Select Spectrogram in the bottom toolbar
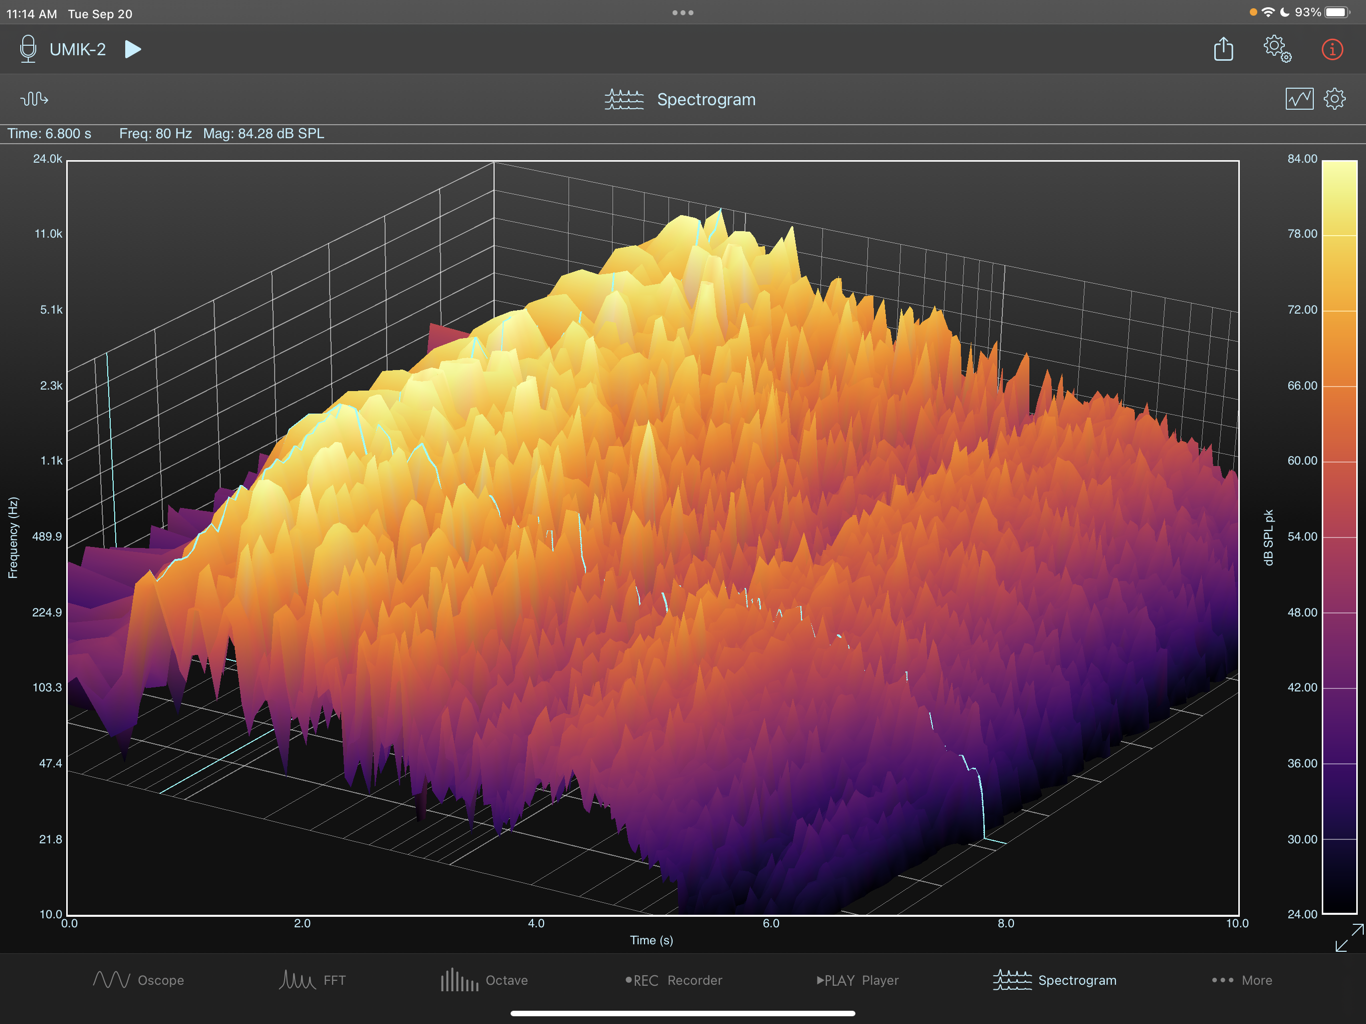1366x1024 pixels. click(1055, 980)
